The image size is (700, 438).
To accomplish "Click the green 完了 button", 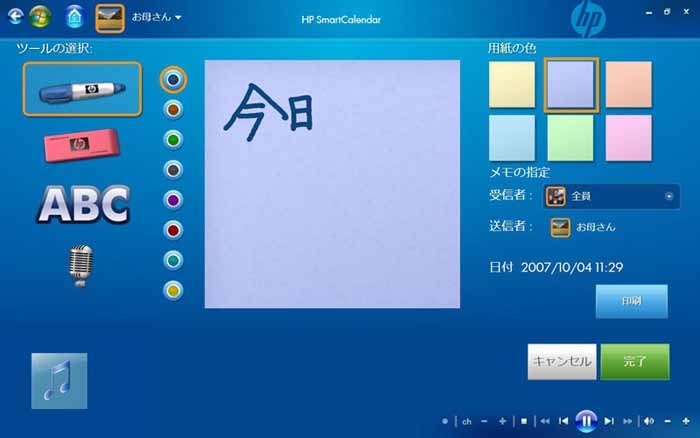I will [x=635, y=362].
